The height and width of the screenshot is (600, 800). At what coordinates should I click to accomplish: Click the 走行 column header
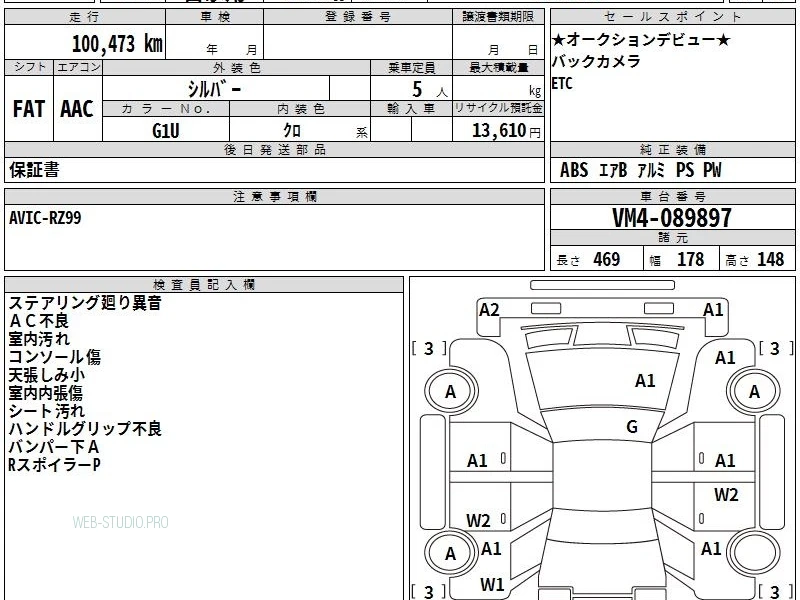(x=85, y=17)
